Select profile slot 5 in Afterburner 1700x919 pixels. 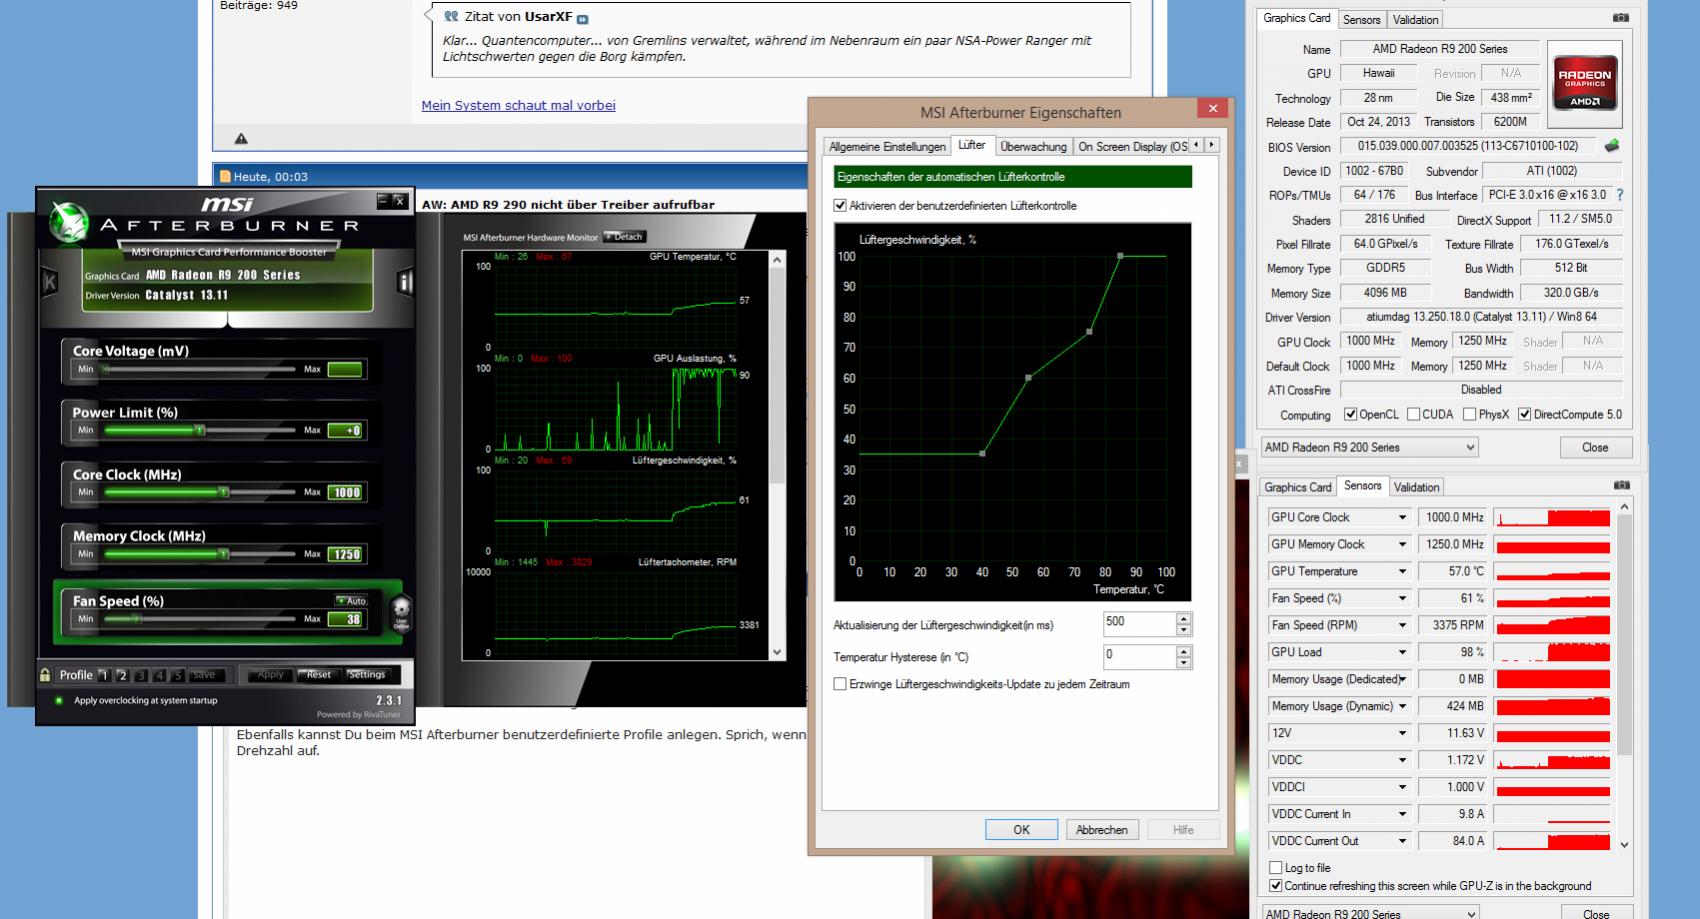[x=177, y=675]
